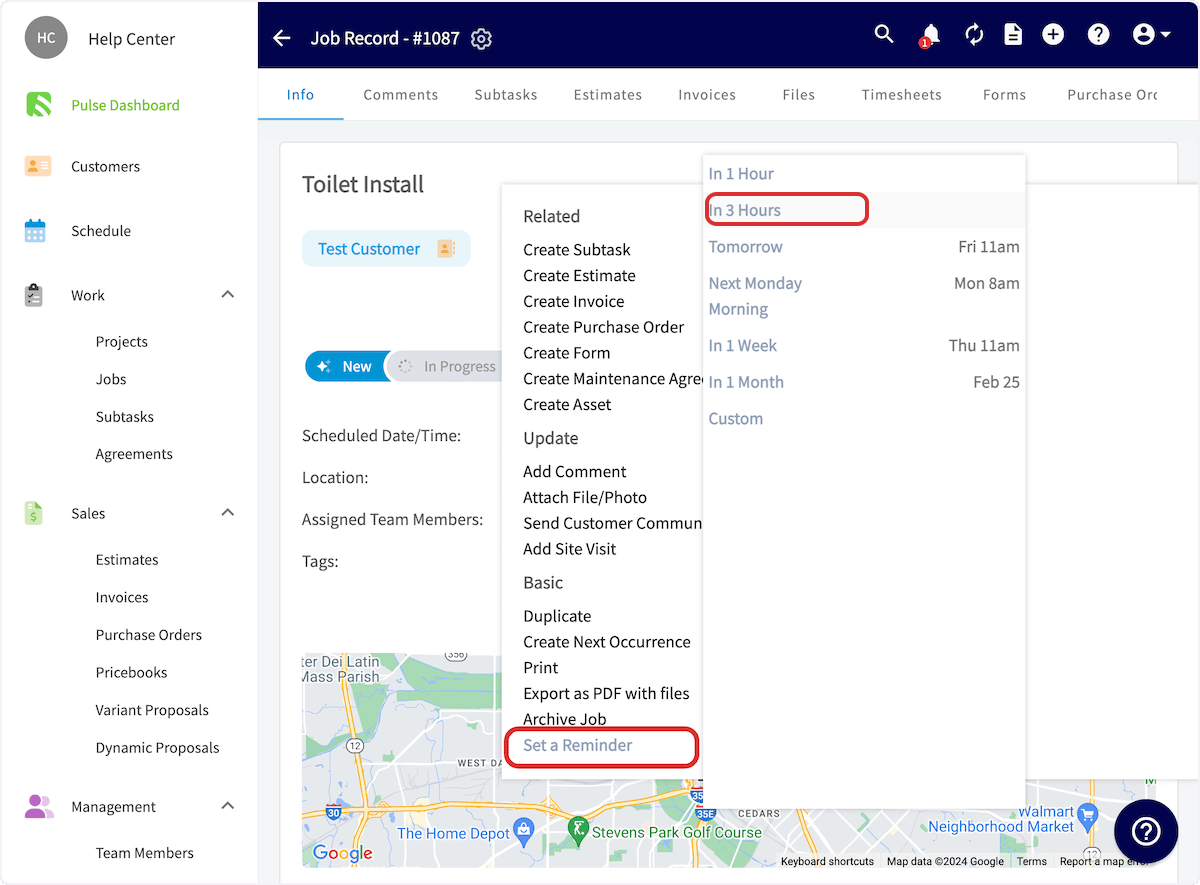Click the Management people icon
Image resolution: width=1200 pixels, height=885 pixels.
tap(39, 806)
